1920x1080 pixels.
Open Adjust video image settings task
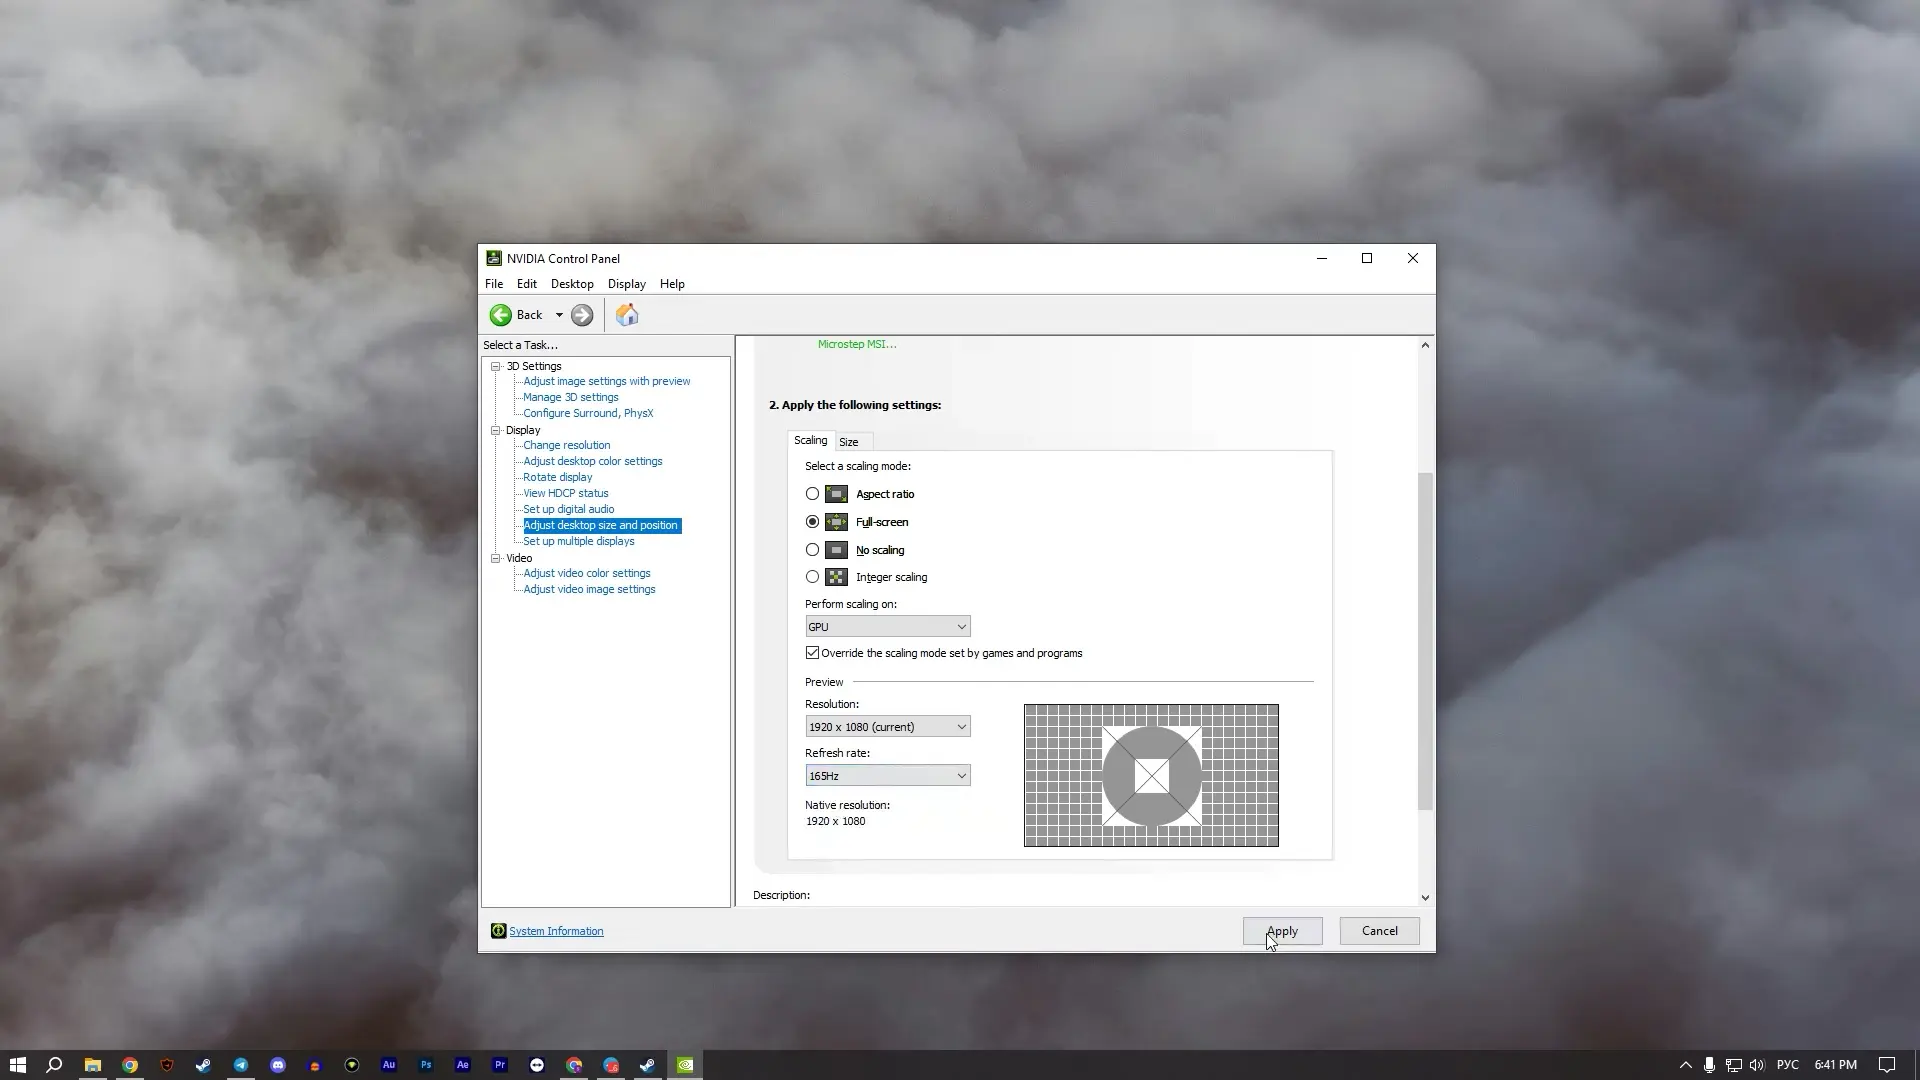pos(590,589)
